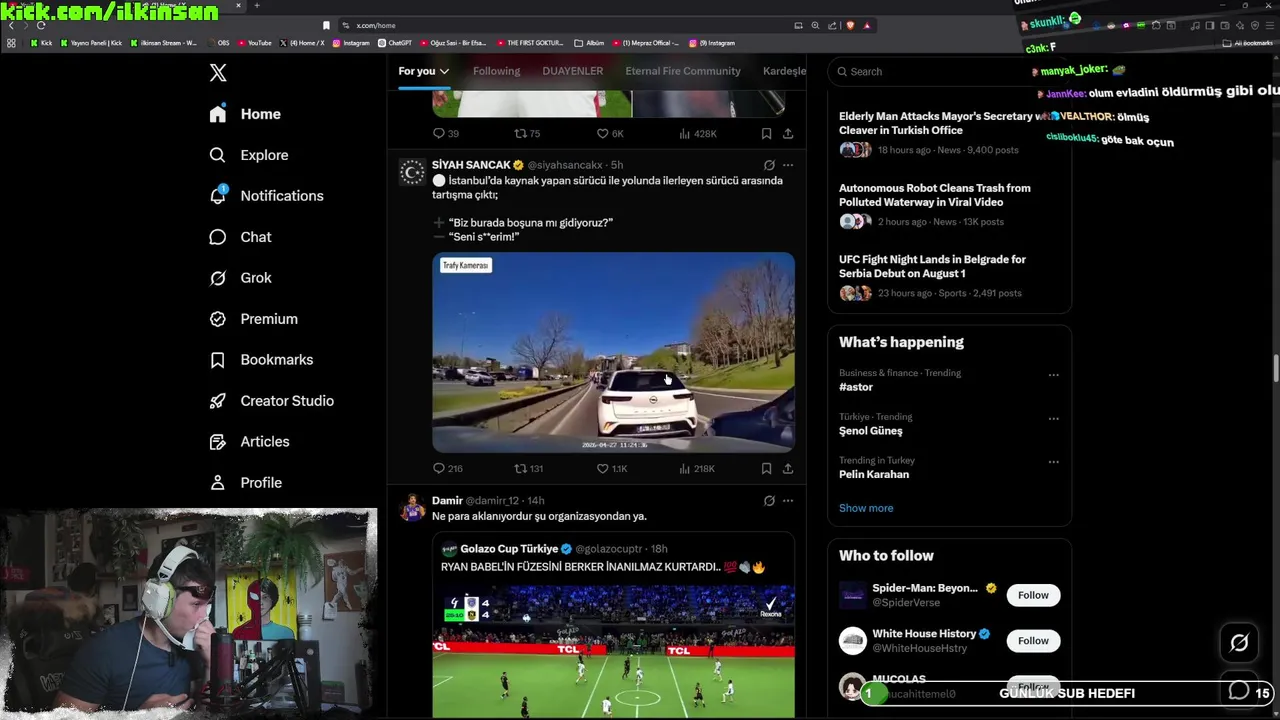This screenshot has width=1280, height=720.
Task: Open more options on SİYAH SANCAK post
Action: click(x=788, y=165)
